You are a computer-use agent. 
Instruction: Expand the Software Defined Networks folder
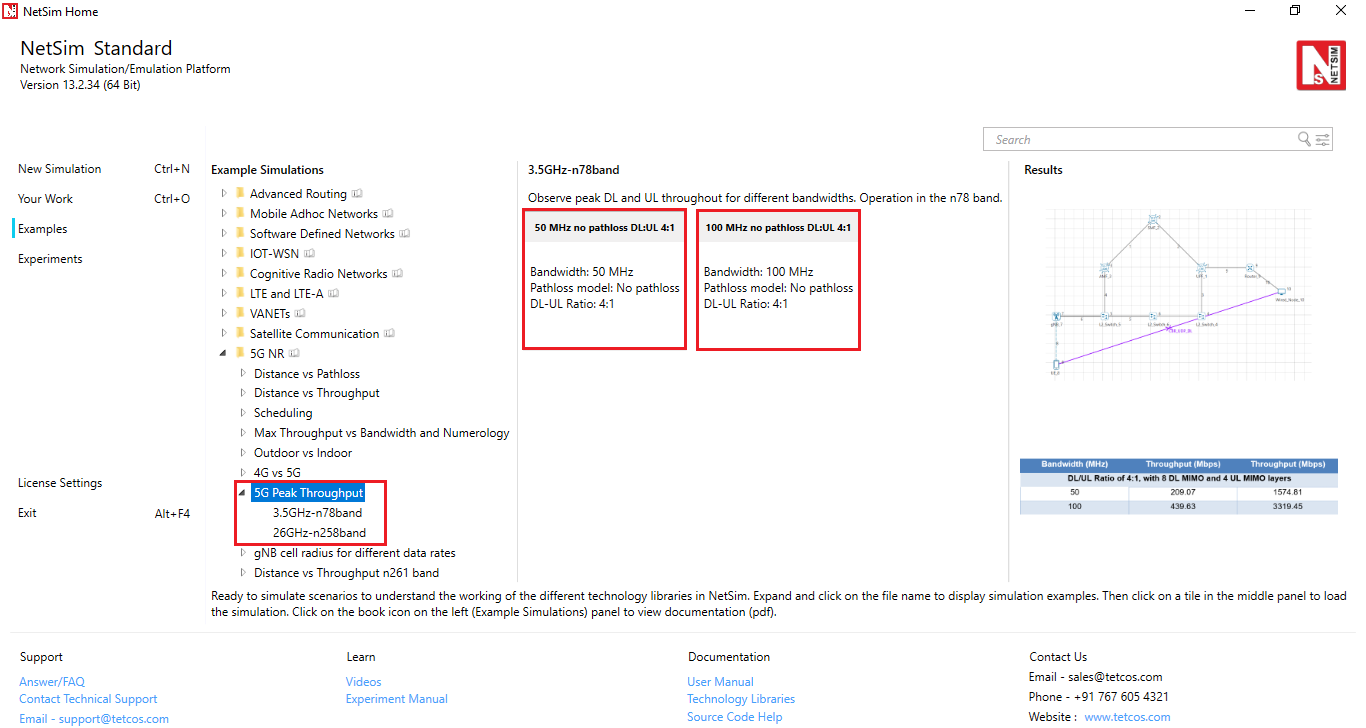pyautogui.click(x=224, y=234)
